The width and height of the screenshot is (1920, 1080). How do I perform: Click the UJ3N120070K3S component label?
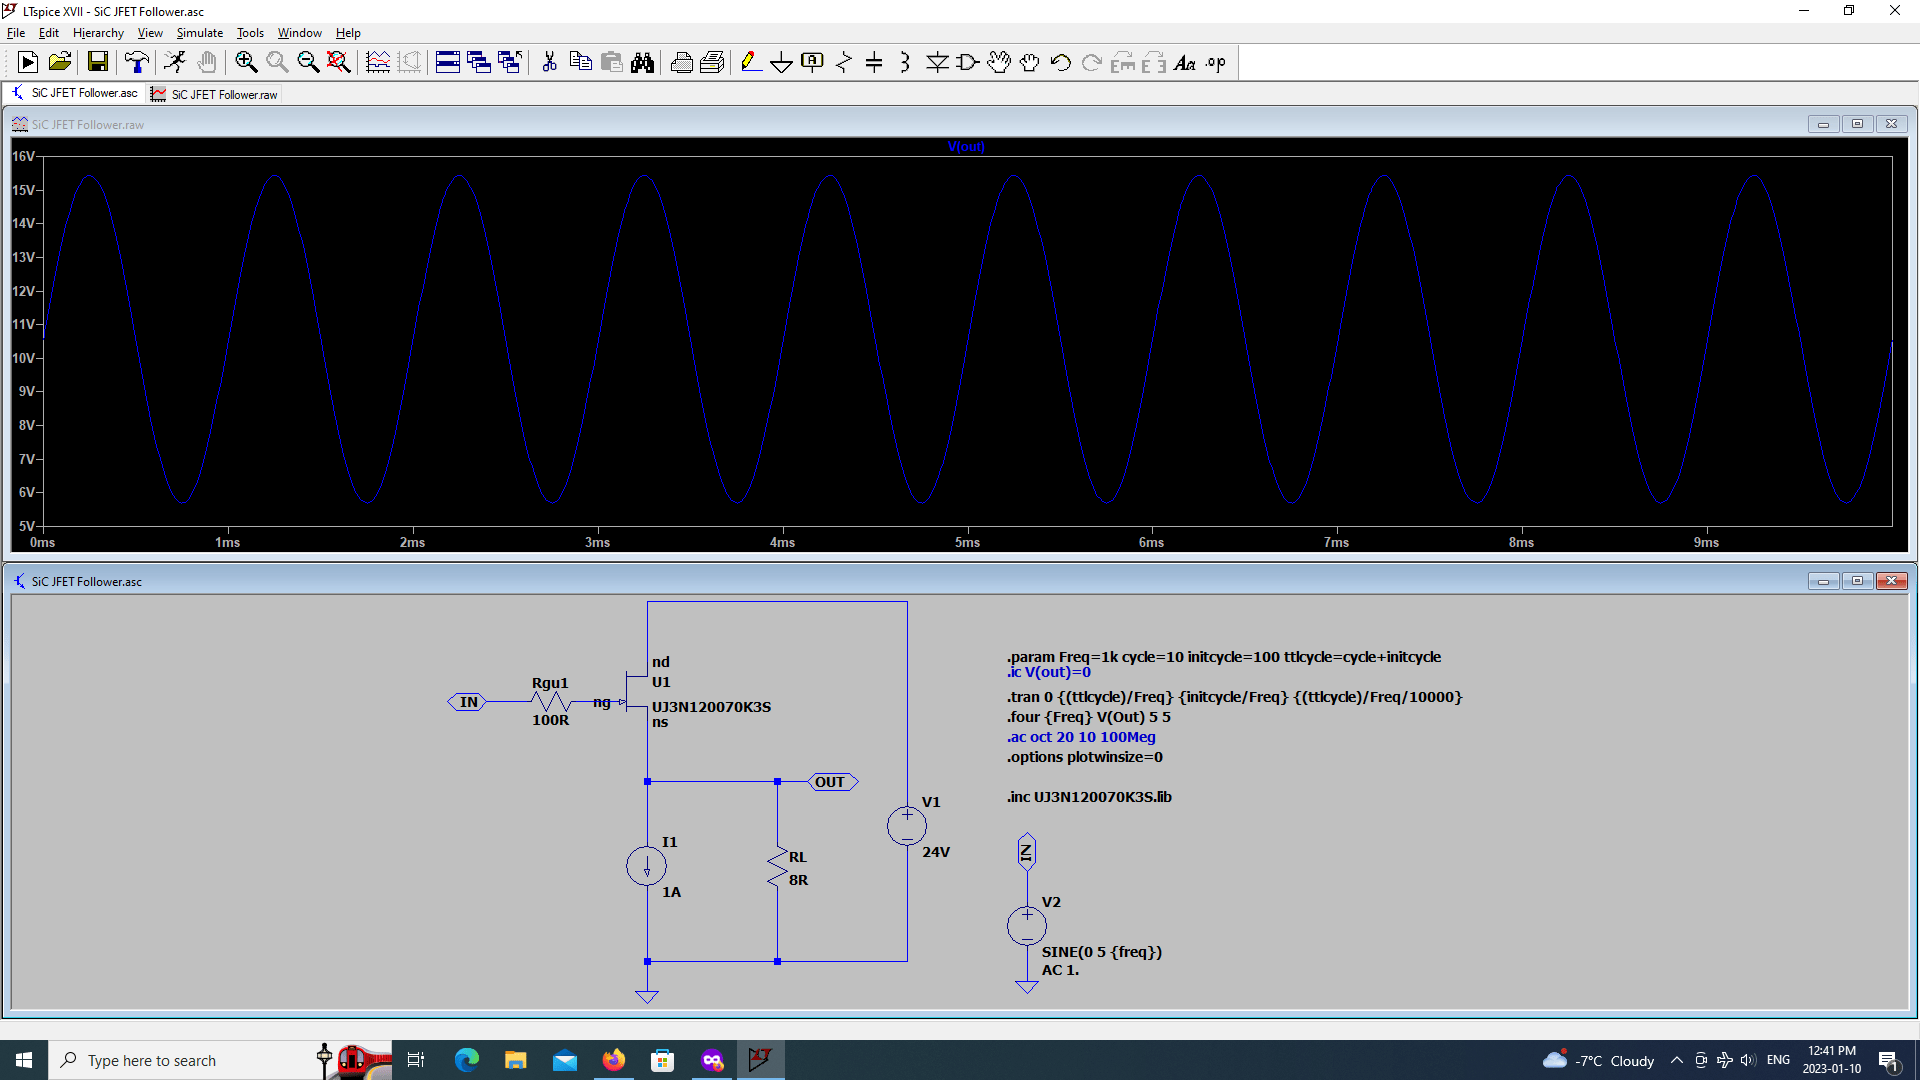[711, 707]
